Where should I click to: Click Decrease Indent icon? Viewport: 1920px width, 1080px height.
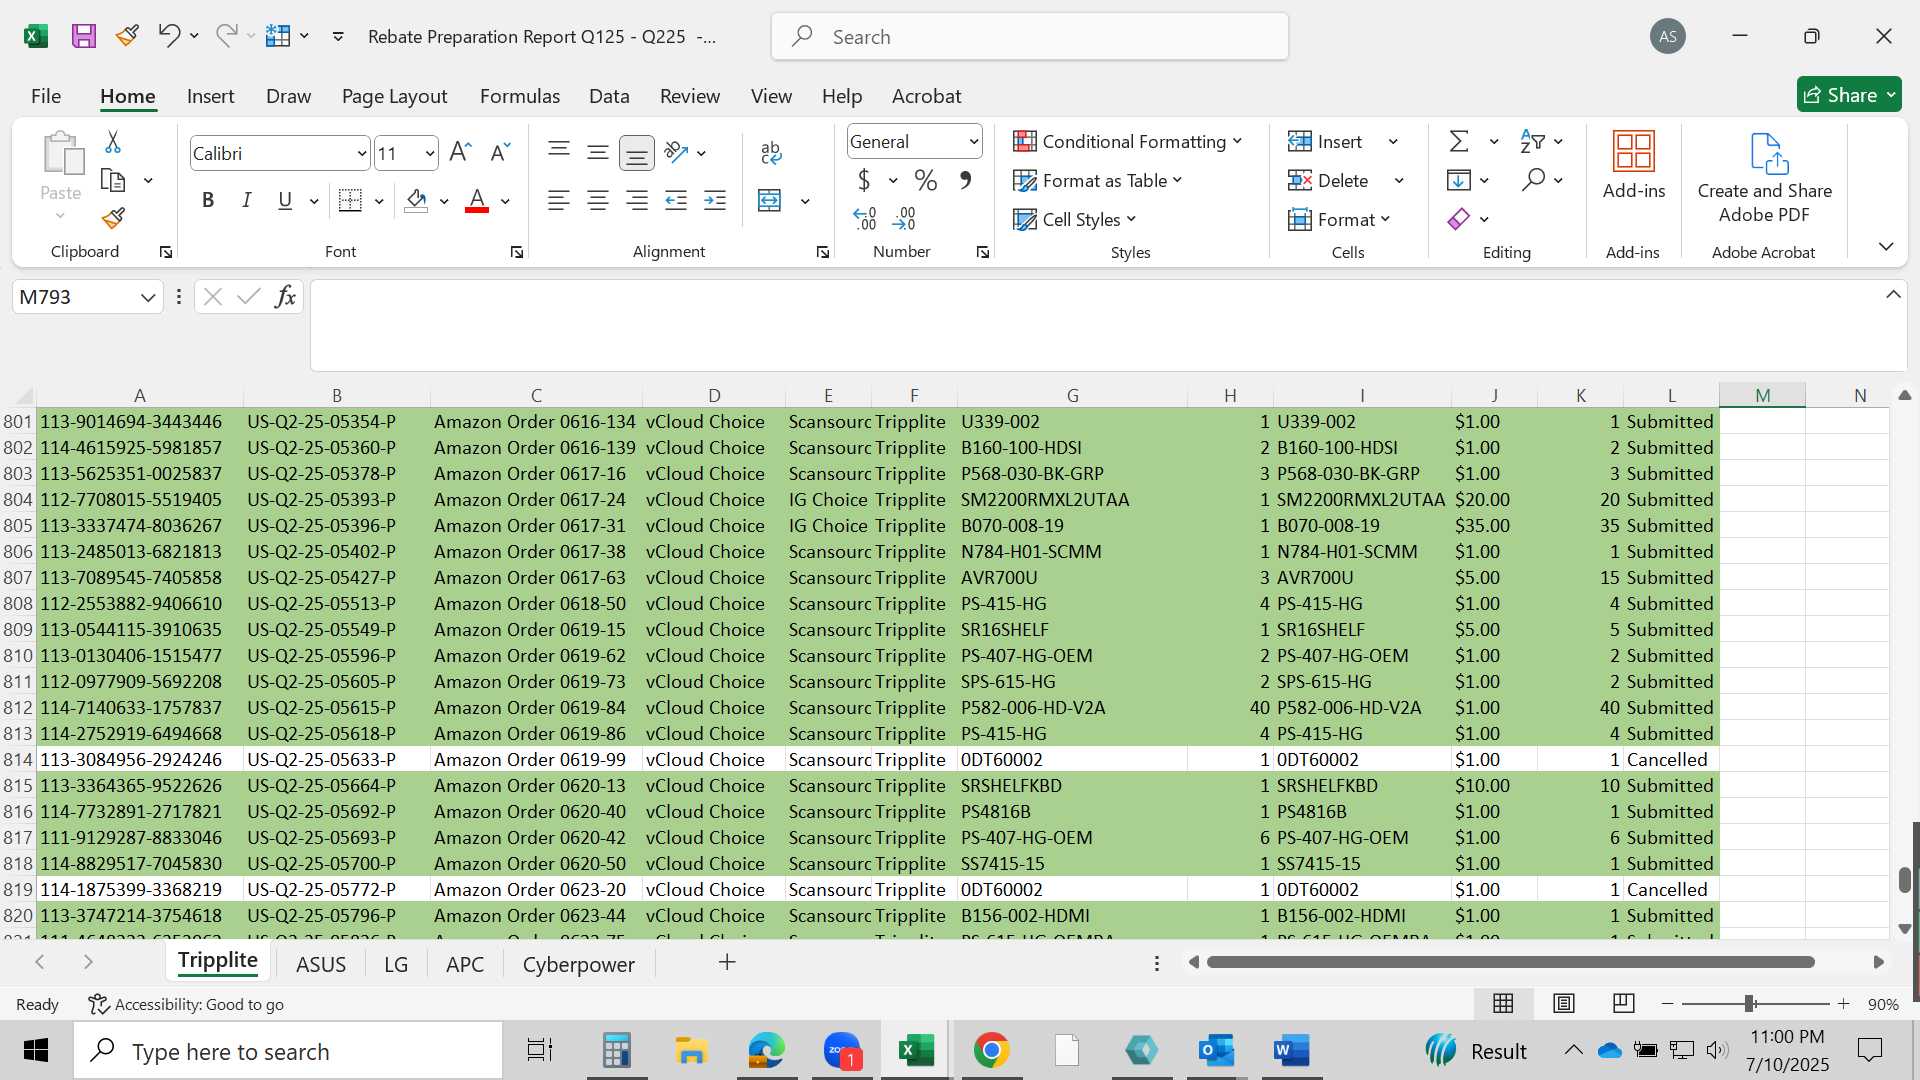click(x=676, y=200)
